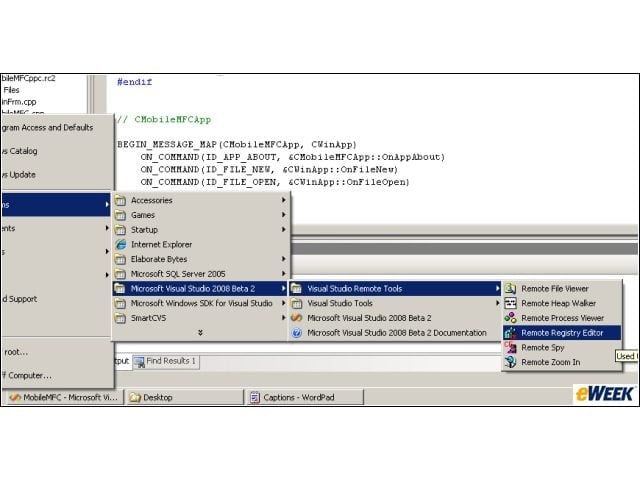640x480 pixels.
Task: Click ON_COMMAND ID_FILE_OPEN code line
Action: click(275, 182)
